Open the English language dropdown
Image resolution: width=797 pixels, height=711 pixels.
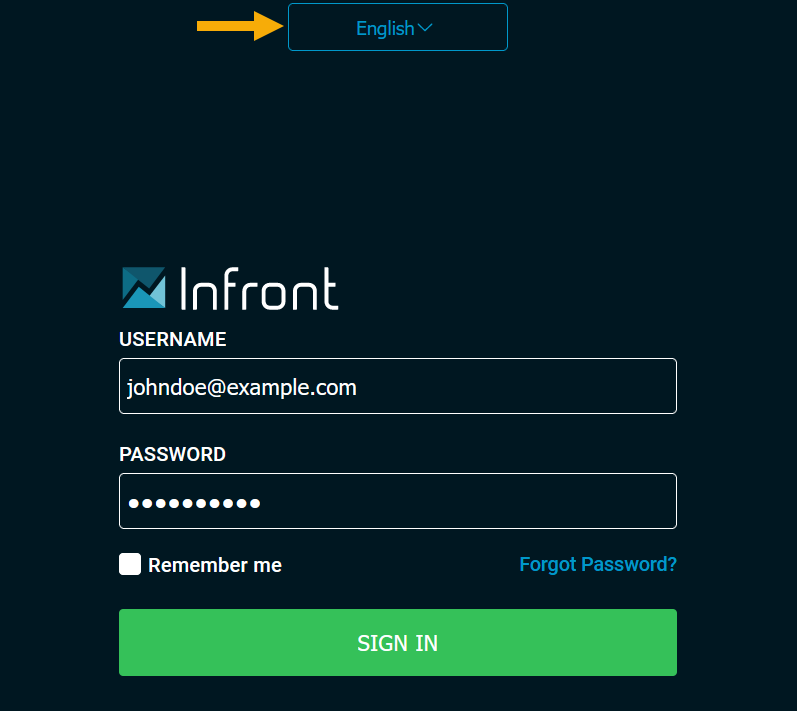point(397,27)
